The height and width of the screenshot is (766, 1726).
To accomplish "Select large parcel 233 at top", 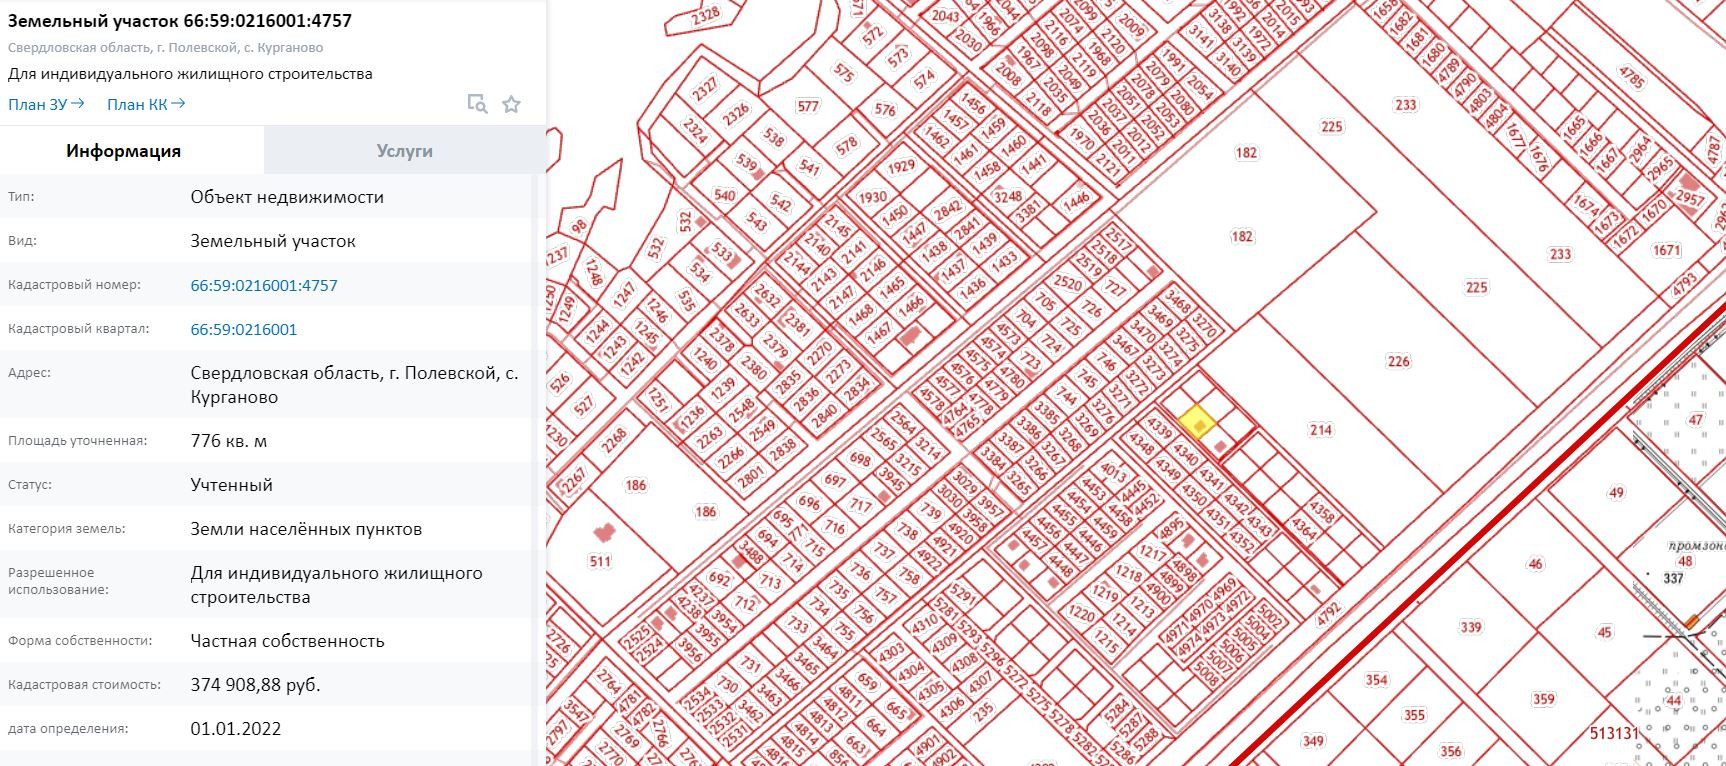I will [1406, 104].
